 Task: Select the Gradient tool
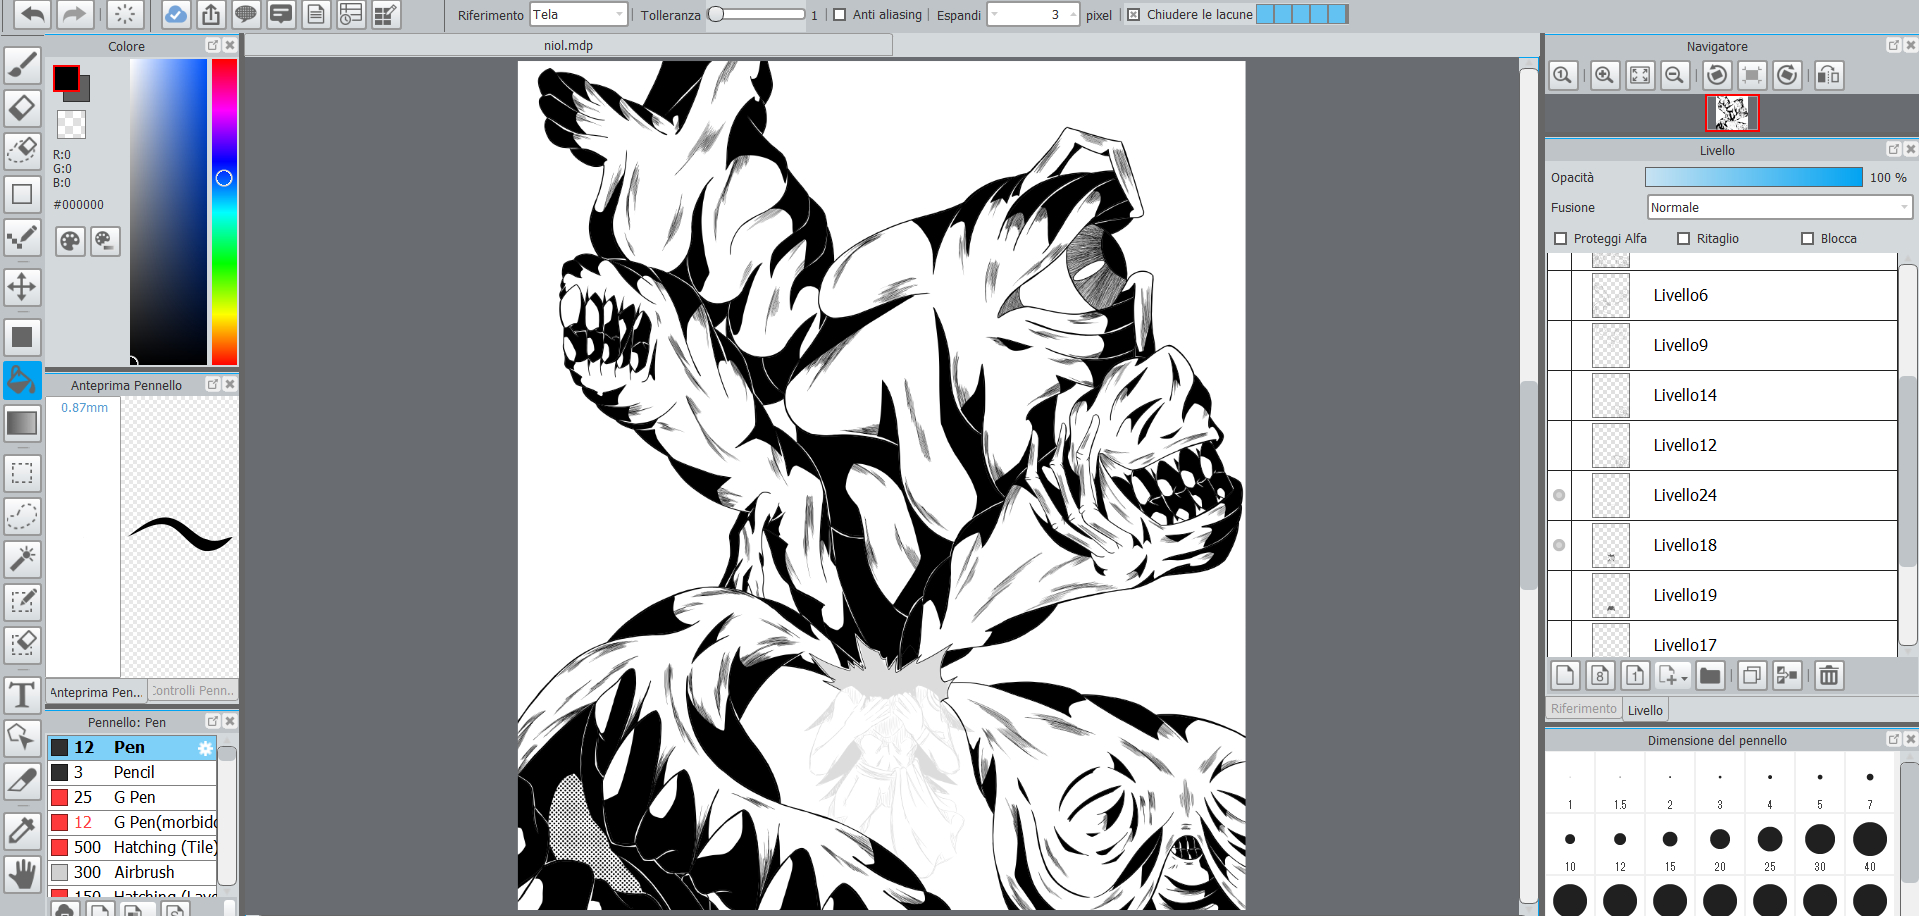[x=22, y=423]
